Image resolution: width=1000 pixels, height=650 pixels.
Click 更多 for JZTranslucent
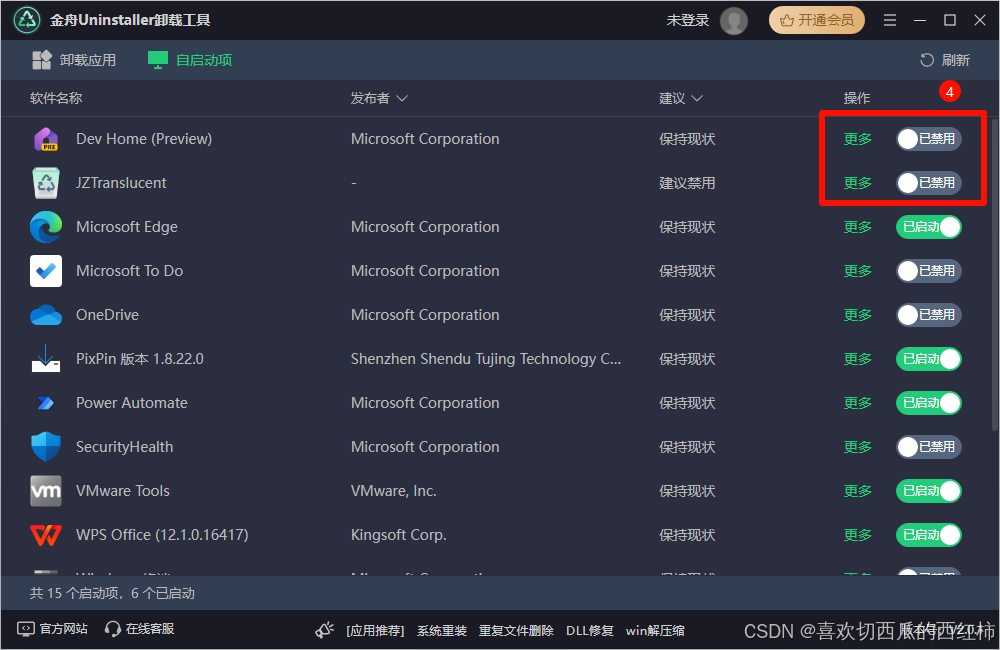click(857, 182)
